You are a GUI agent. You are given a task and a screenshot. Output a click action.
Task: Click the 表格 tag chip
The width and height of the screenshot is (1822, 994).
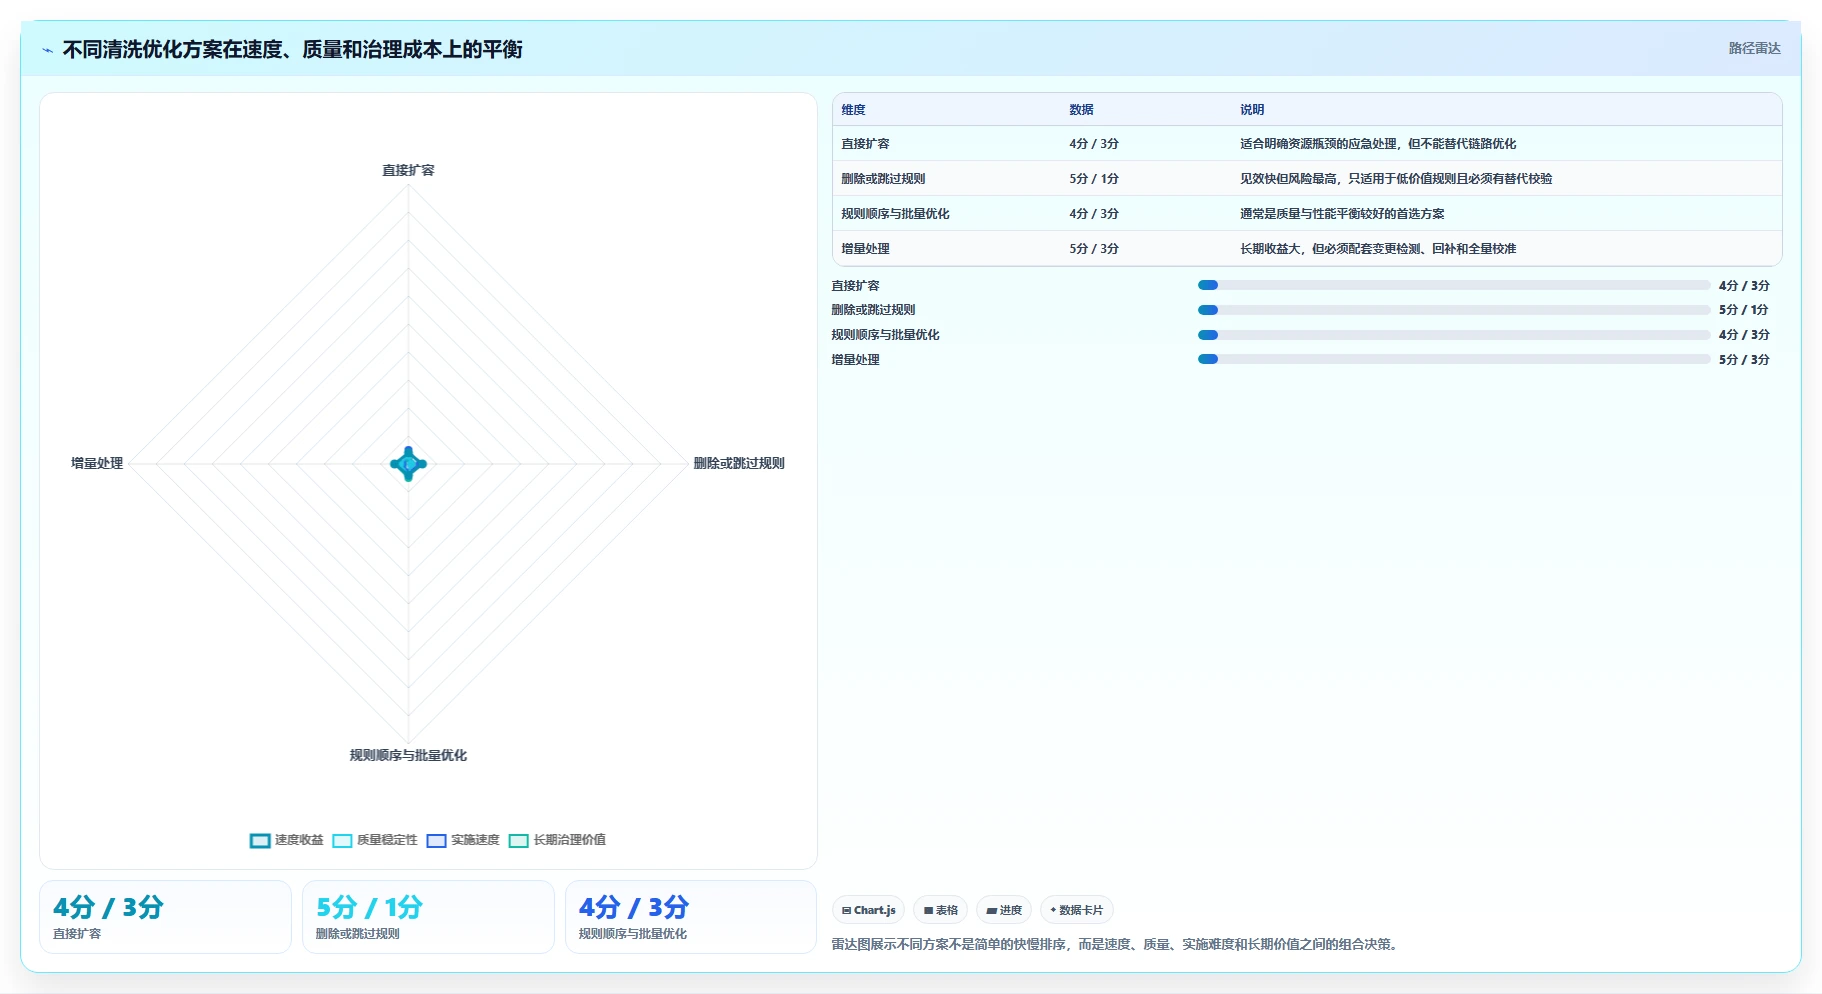point(940,910)
